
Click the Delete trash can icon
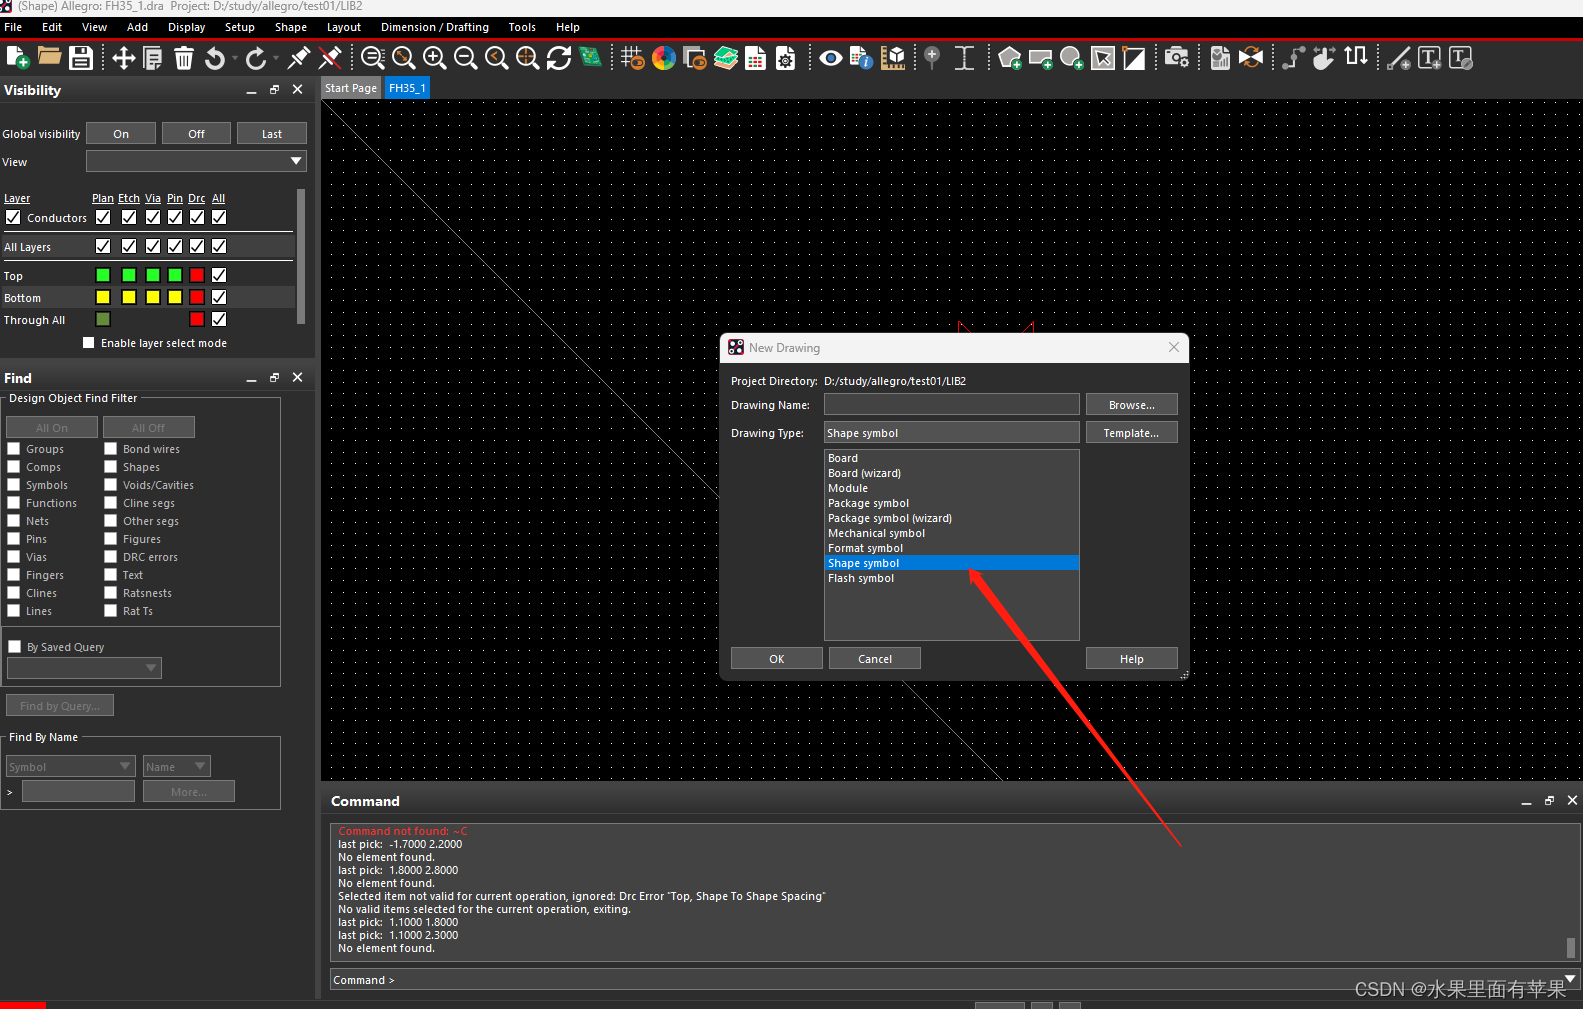pos(184,58)
